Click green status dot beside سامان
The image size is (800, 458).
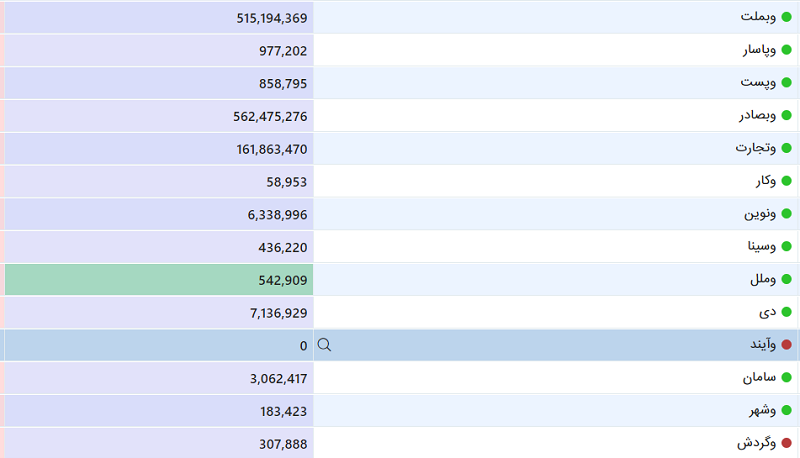(786, 377)
